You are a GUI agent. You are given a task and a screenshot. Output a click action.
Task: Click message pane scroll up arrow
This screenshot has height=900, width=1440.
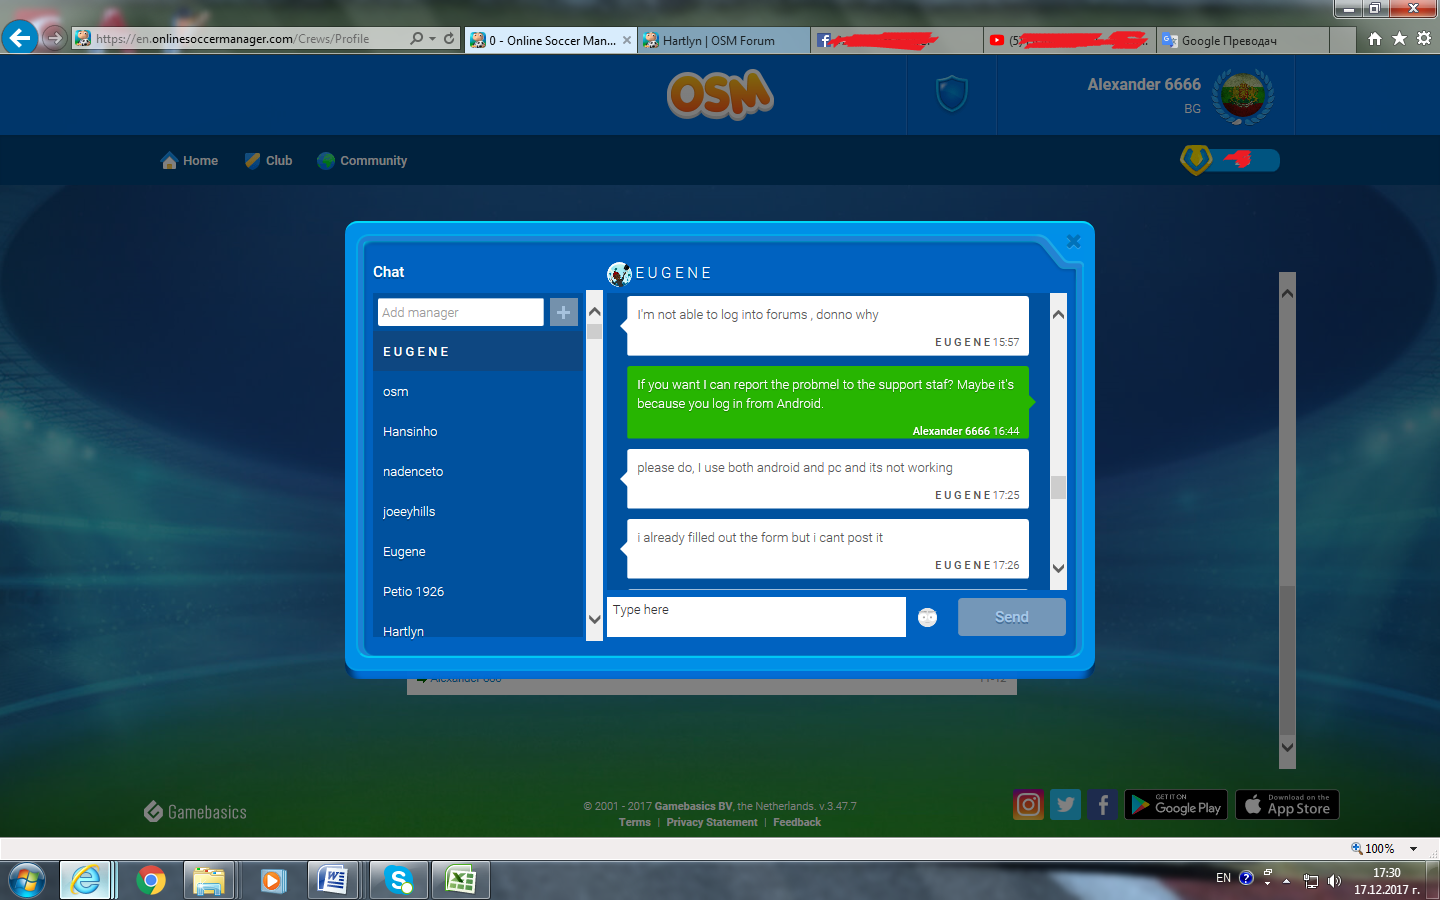(1058, 314)
